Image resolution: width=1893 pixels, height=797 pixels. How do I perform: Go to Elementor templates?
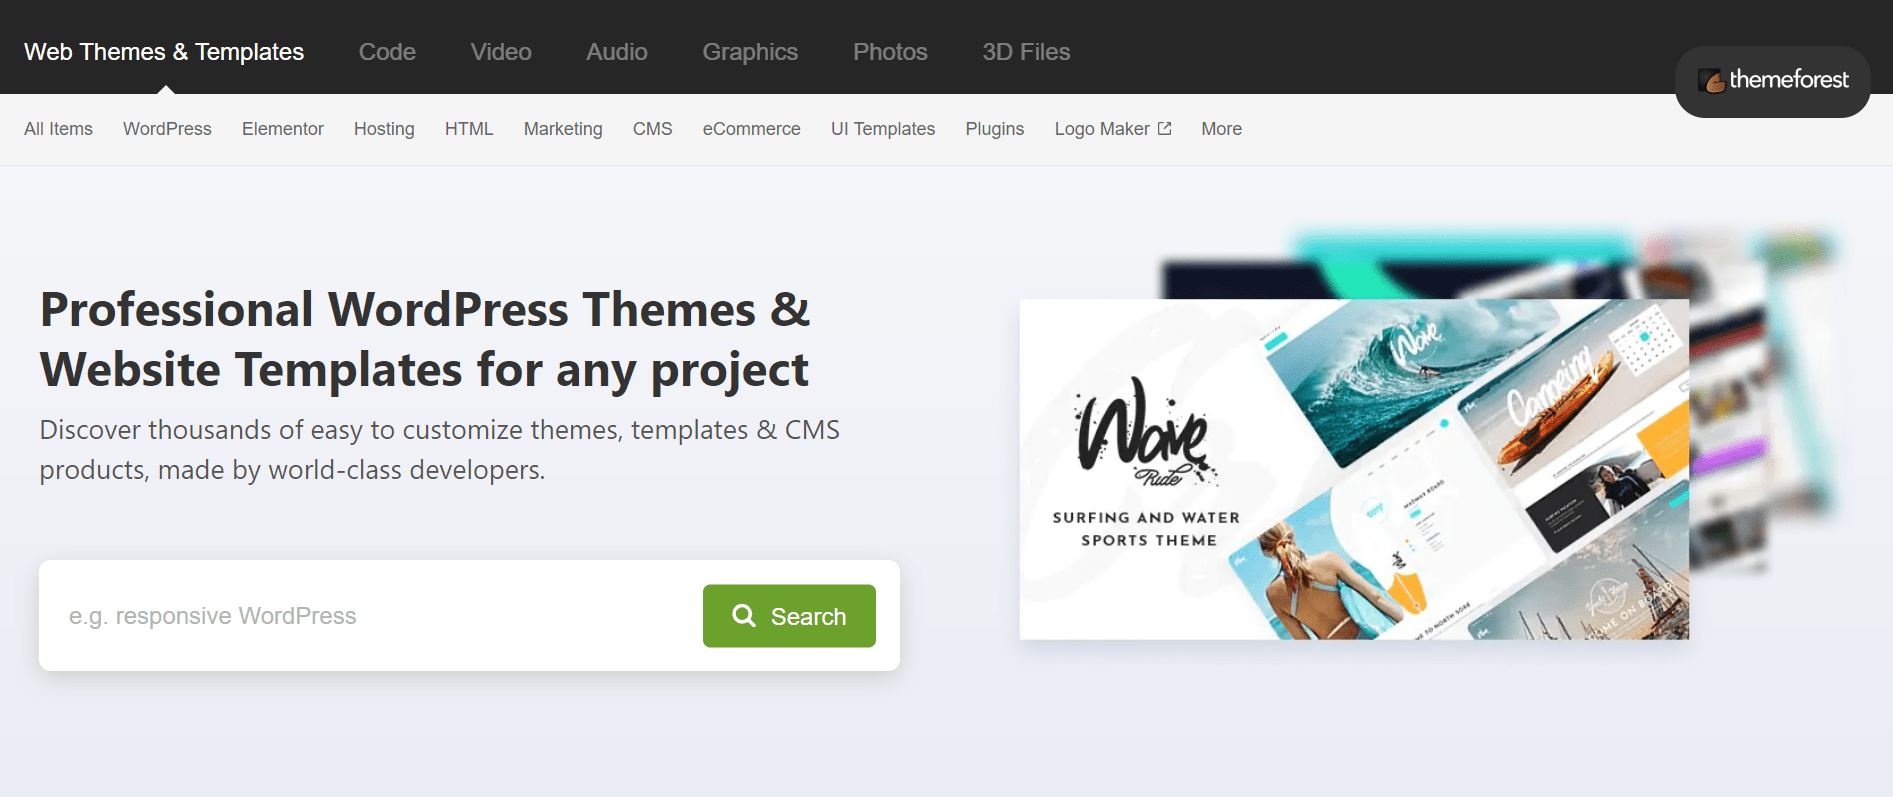[x=283, y=129]
